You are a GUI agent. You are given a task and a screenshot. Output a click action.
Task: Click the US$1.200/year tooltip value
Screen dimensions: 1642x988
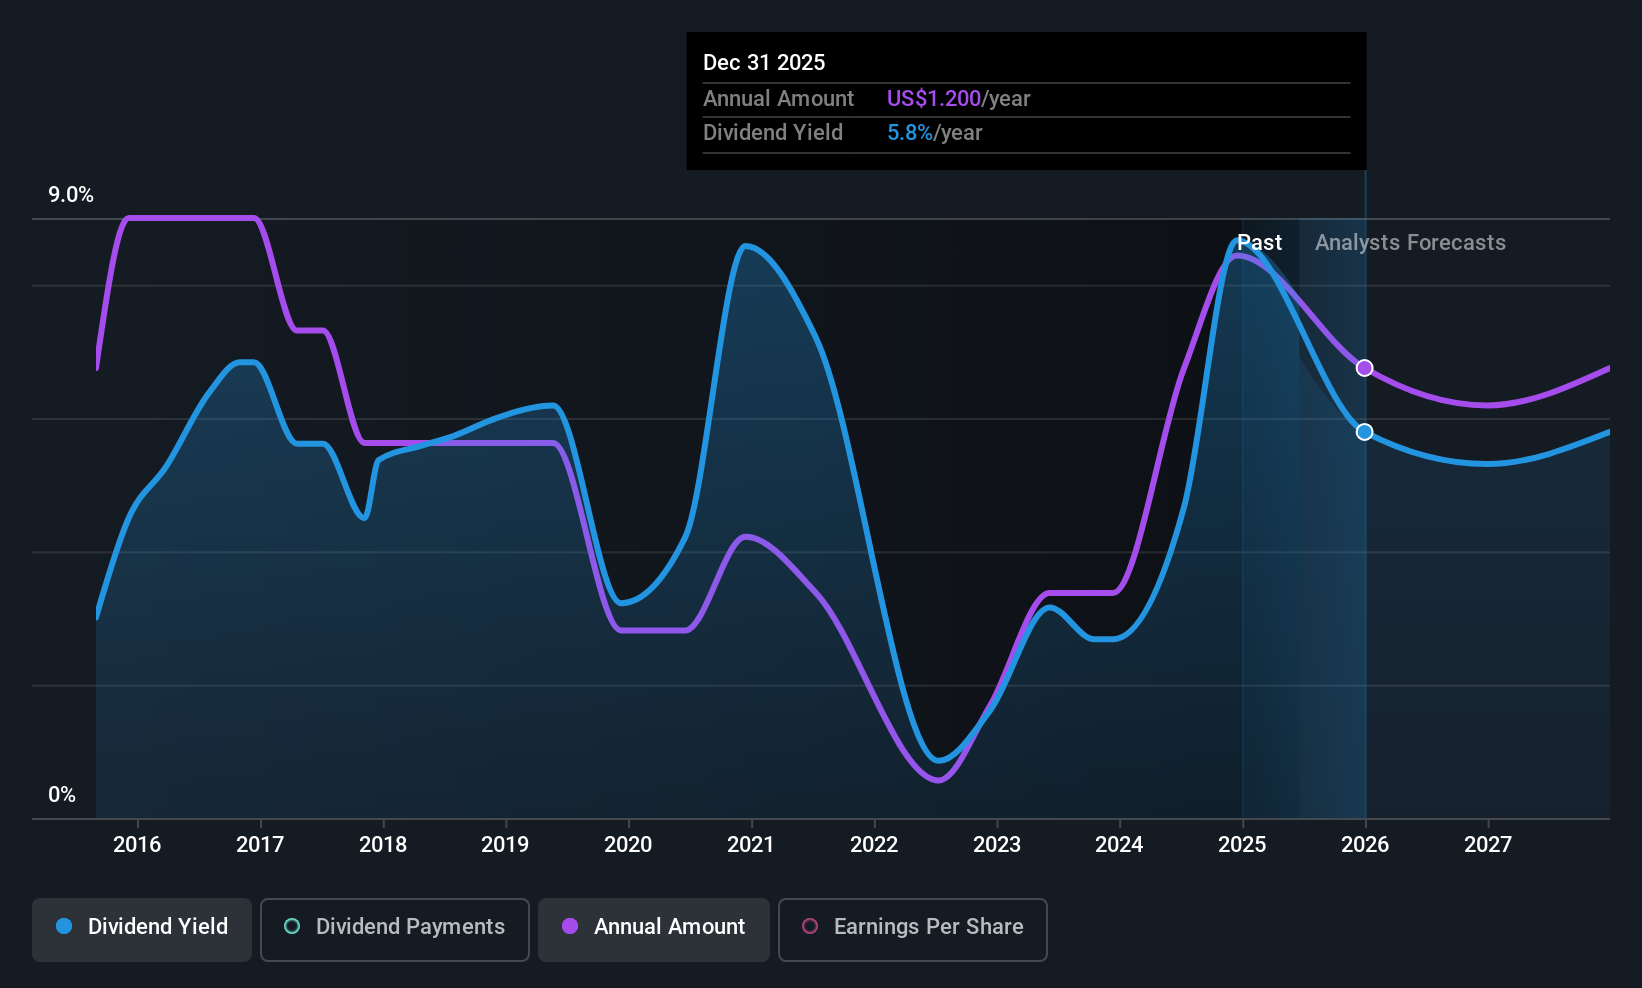(958, 99)
